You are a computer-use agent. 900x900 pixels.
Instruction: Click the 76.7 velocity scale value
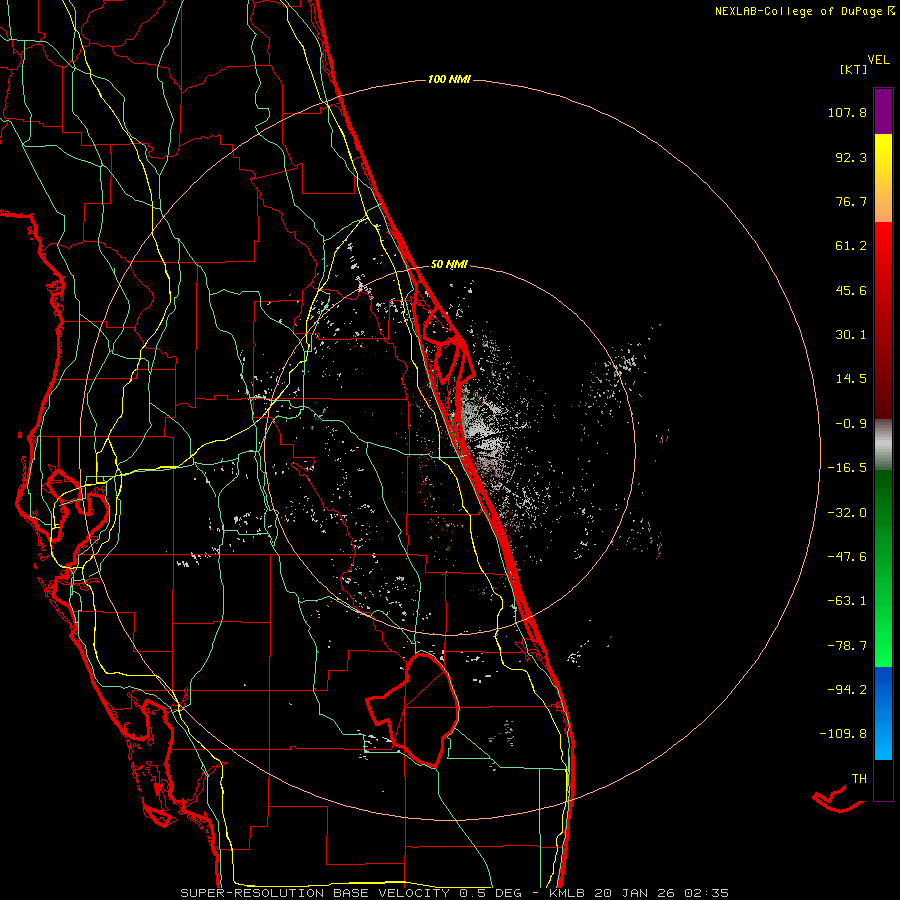(851, 201)
